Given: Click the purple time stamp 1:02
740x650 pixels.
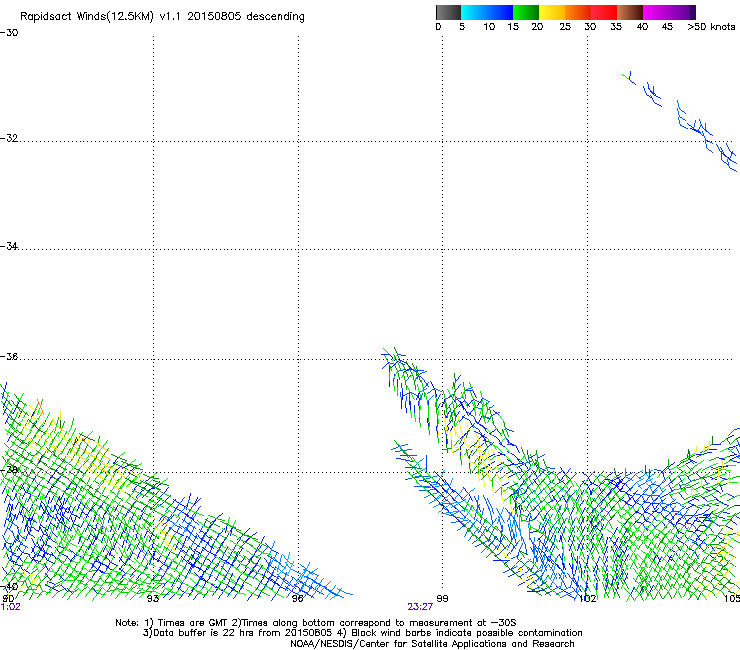Looking at the screenshot, I should pyautogui.click(x=10, y=607).
